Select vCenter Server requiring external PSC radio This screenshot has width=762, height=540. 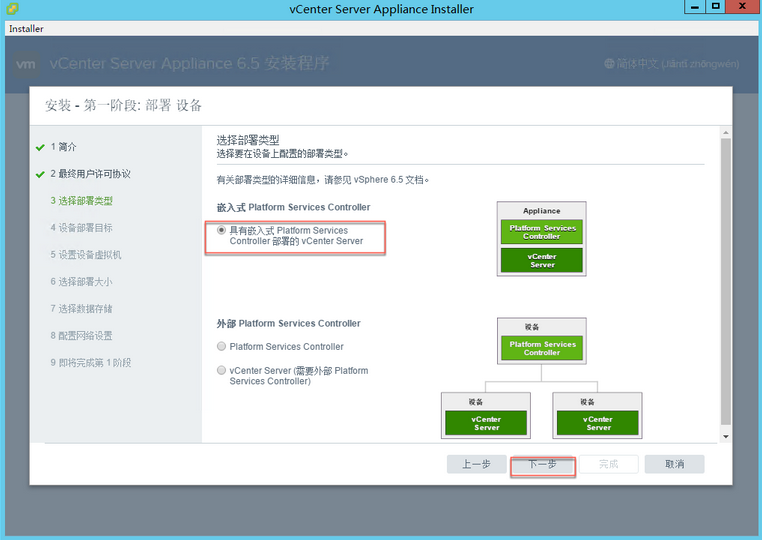221,370
